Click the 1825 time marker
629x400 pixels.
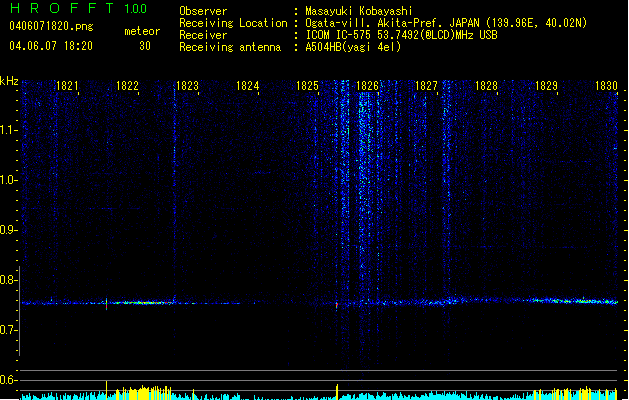(x=307, y=86)
